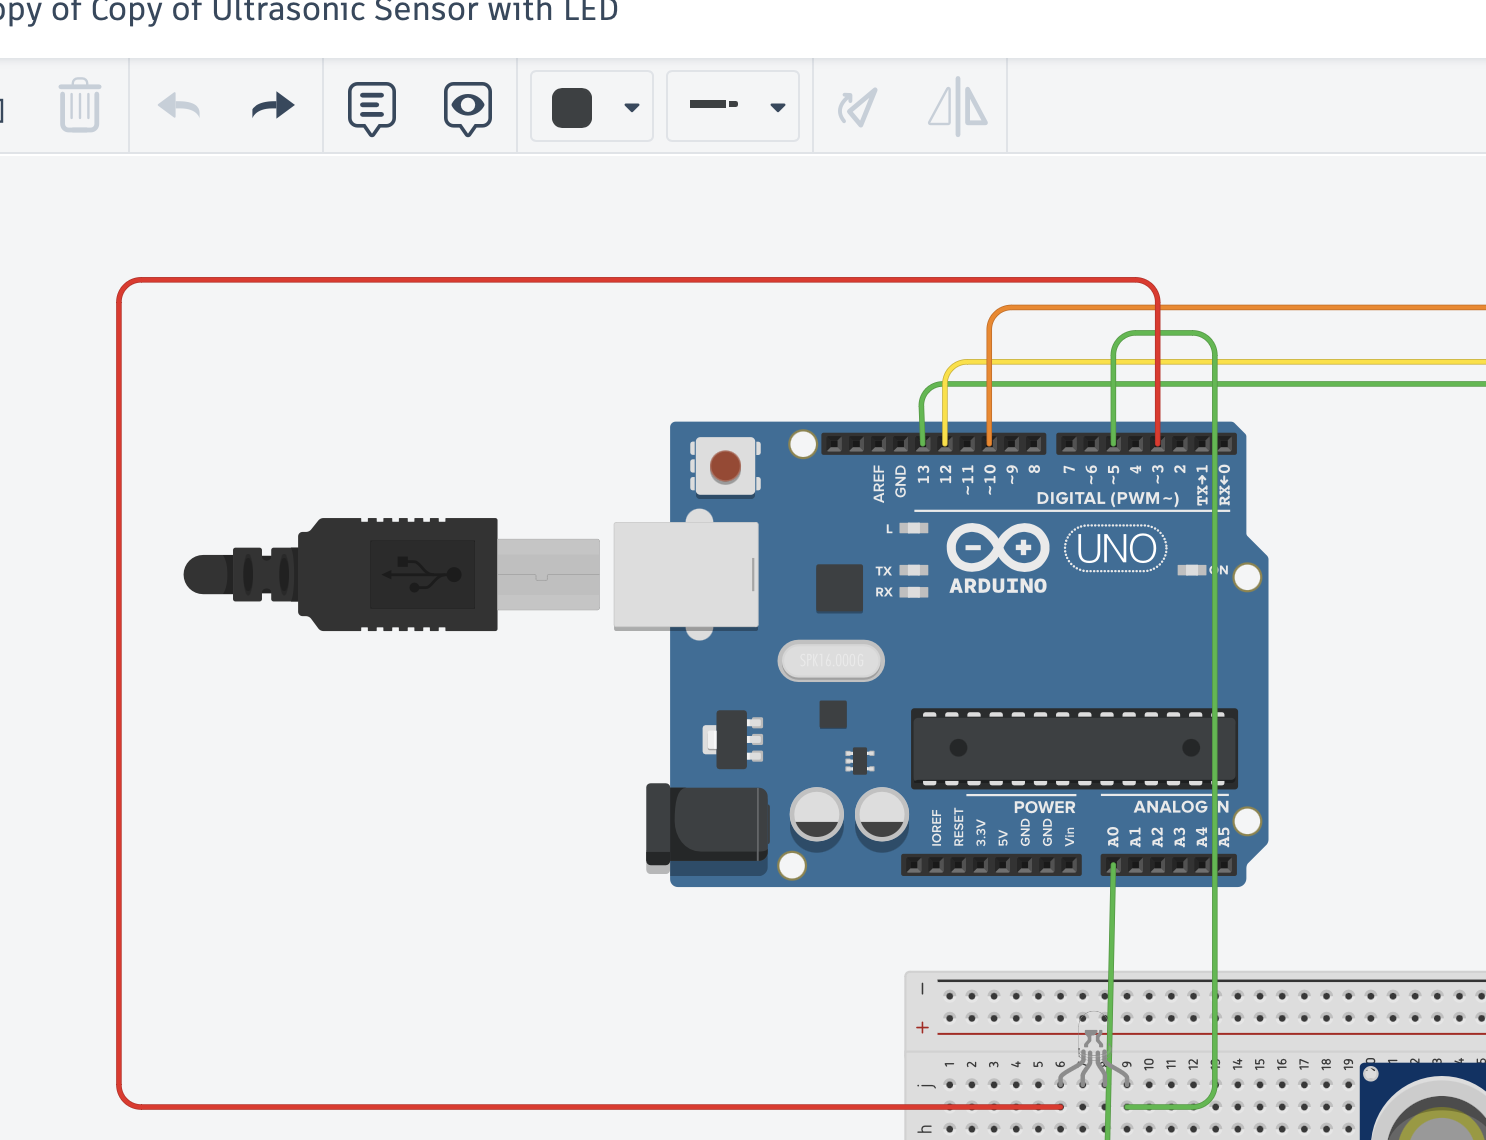Select the RGB LED on breadboard
Image resolution: width=1486 pixels, height=1140 pixels.
coord(1093,1050)
